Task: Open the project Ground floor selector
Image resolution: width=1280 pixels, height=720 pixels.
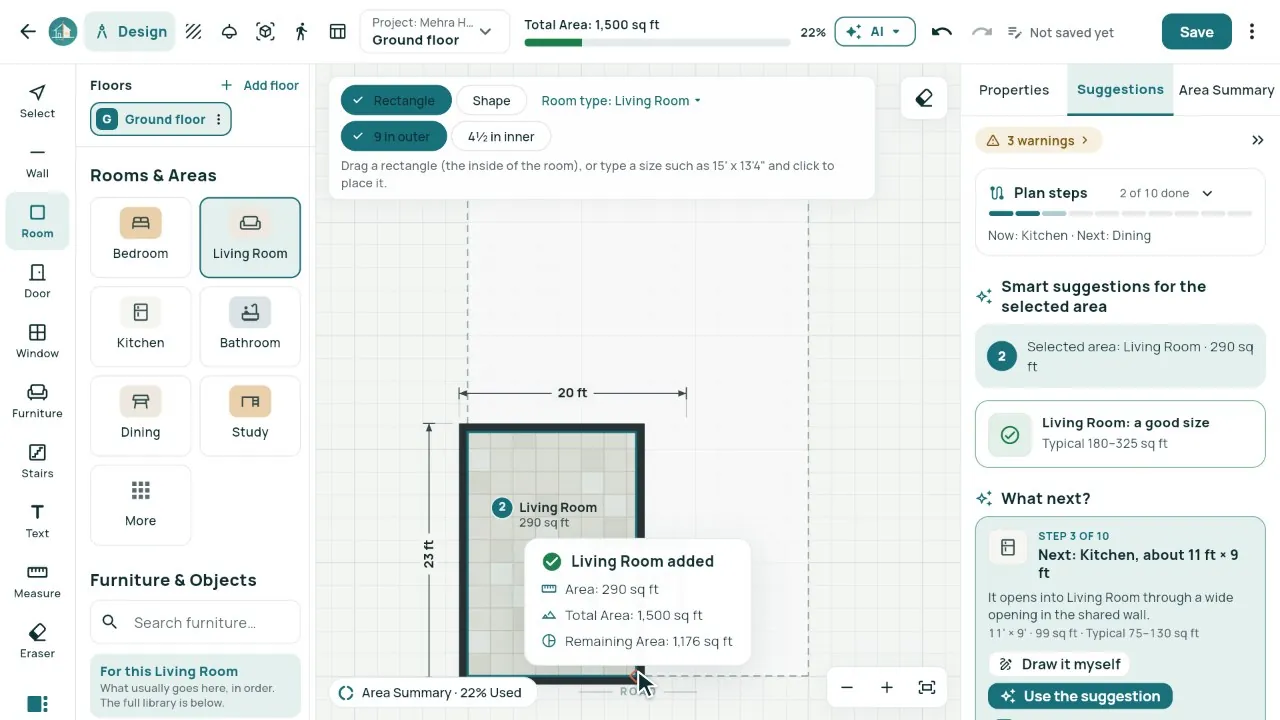Action: pyautogui.click(x=434, y=32)
